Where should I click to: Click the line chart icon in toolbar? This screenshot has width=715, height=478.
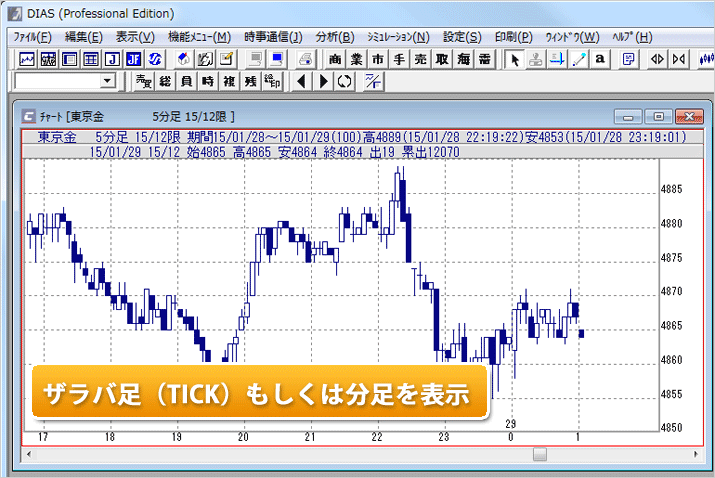tap(26, 60)
